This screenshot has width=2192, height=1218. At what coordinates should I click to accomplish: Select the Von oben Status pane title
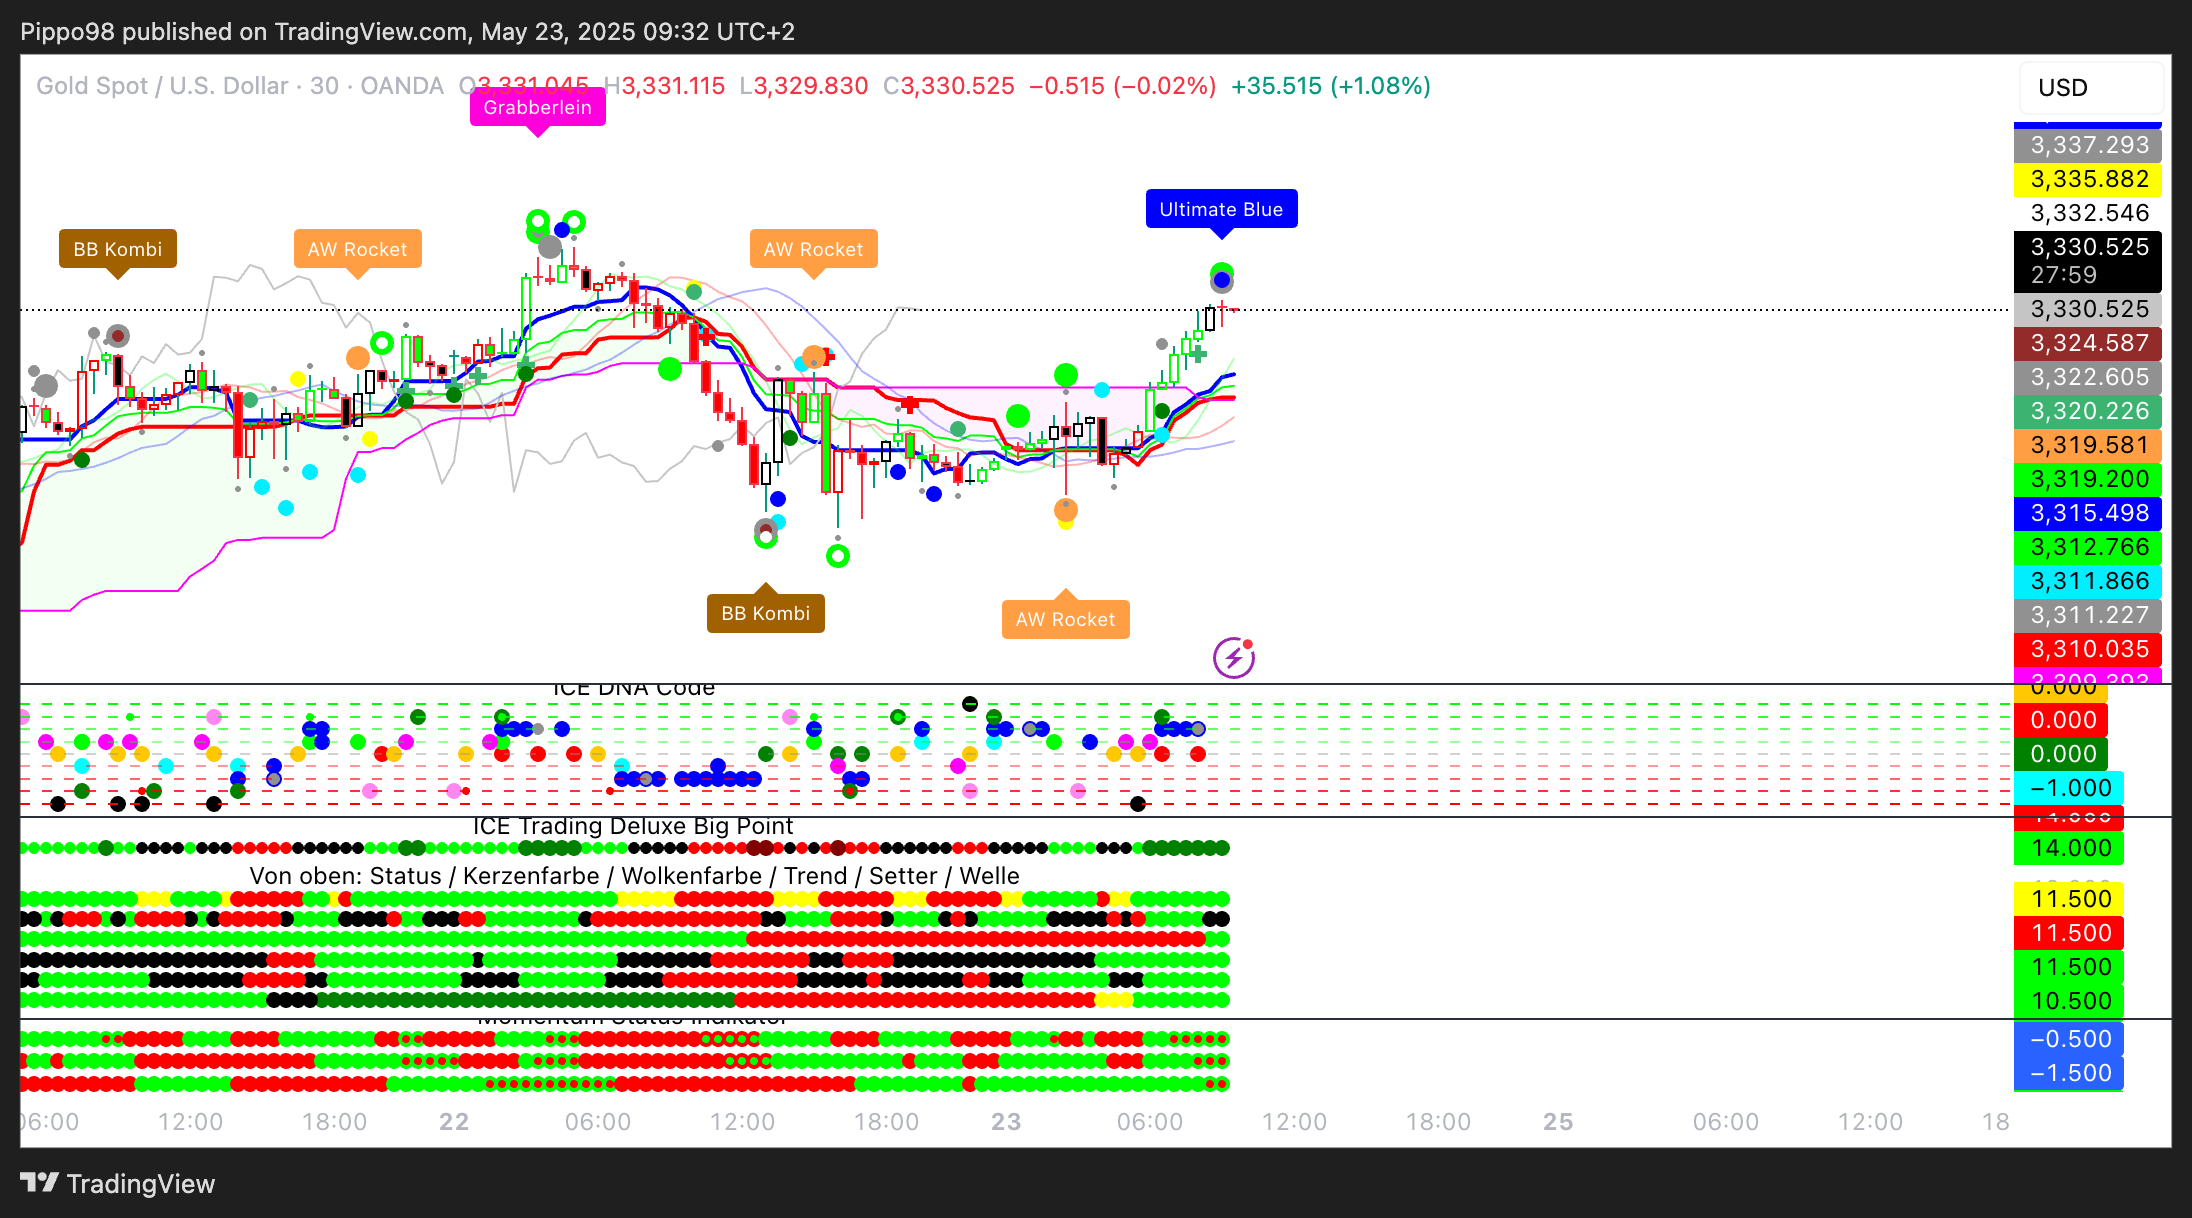[x=634, y=876]
